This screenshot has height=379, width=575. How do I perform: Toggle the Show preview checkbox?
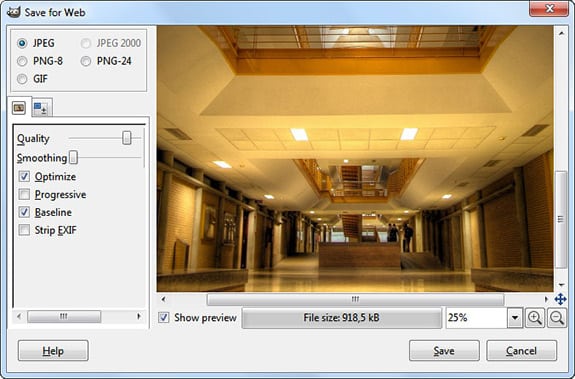click(164, 317)
